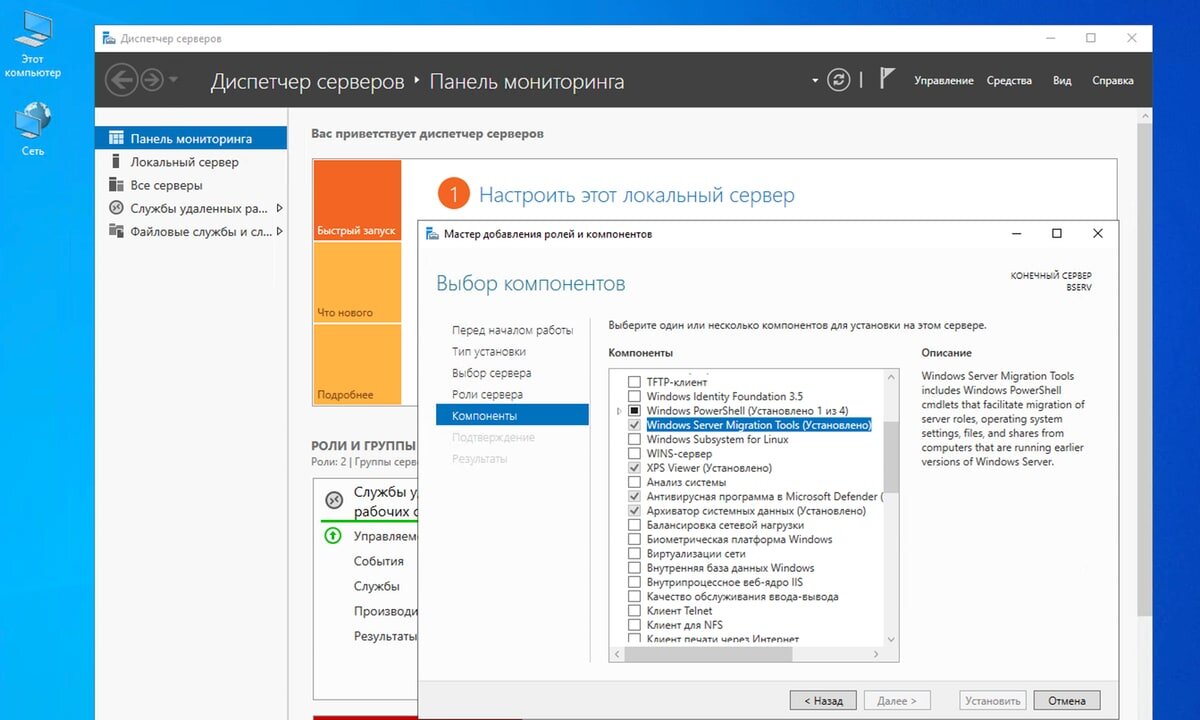Enable the Клиент Telnet checkbox

[x=637, y=610]
